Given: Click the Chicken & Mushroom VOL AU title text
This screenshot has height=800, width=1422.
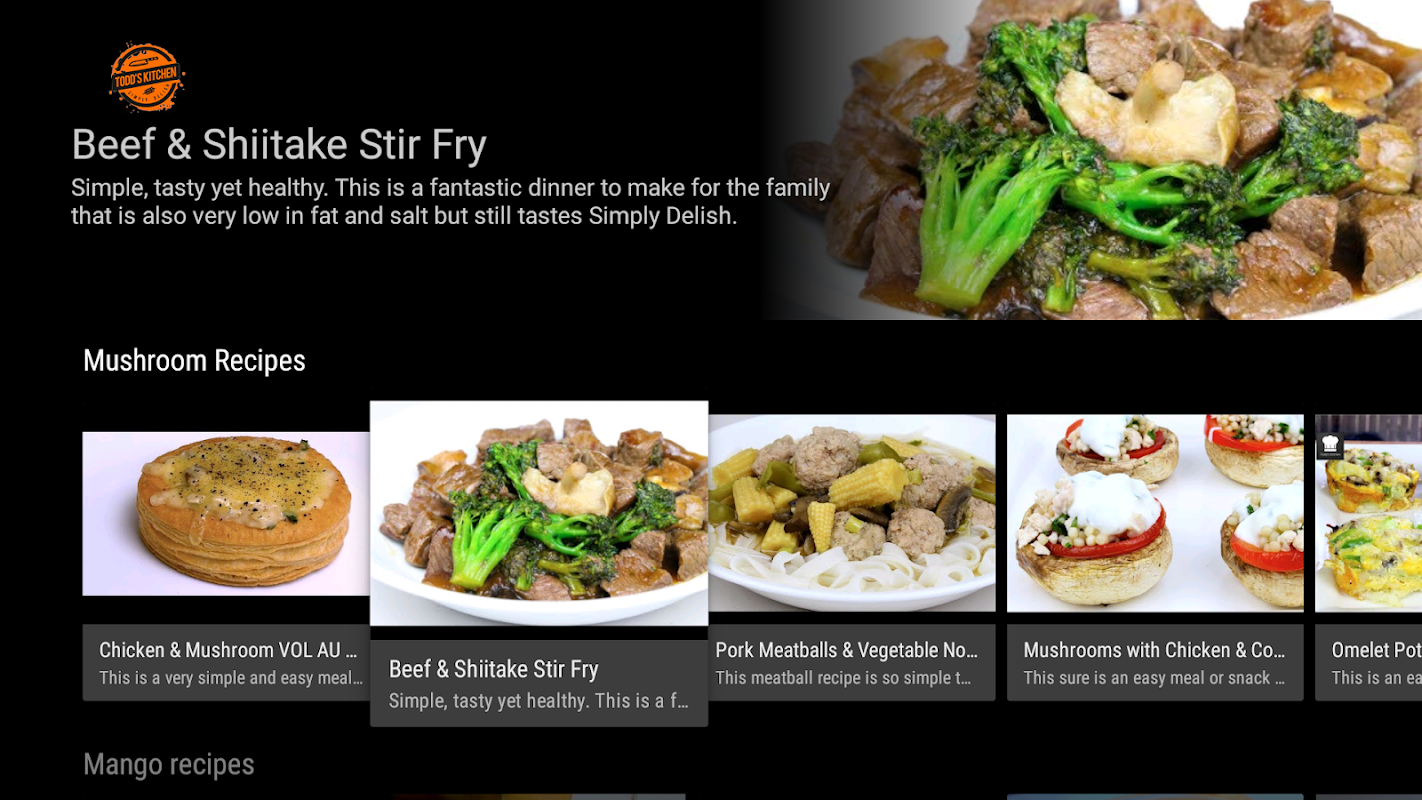Looking at the screenshot, I should click(x=228, y=650).
